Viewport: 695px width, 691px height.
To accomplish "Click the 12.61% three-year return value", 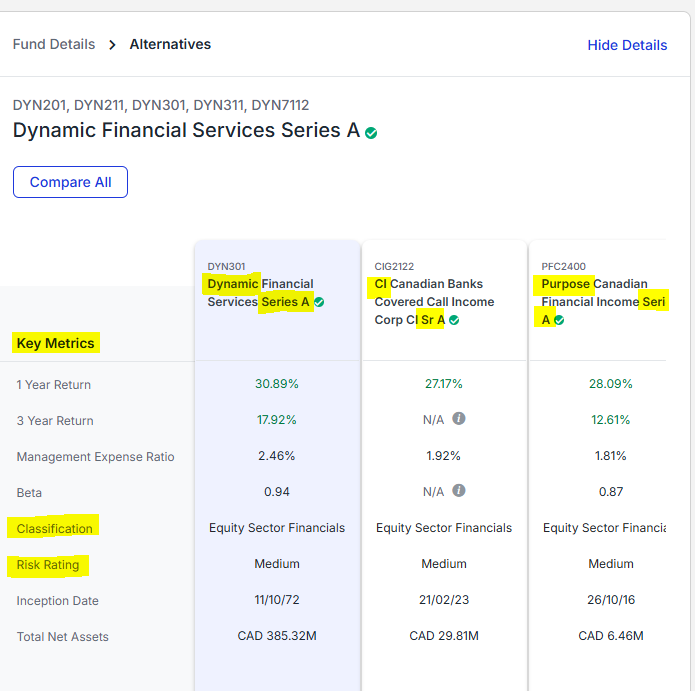I will pos(611,420).
